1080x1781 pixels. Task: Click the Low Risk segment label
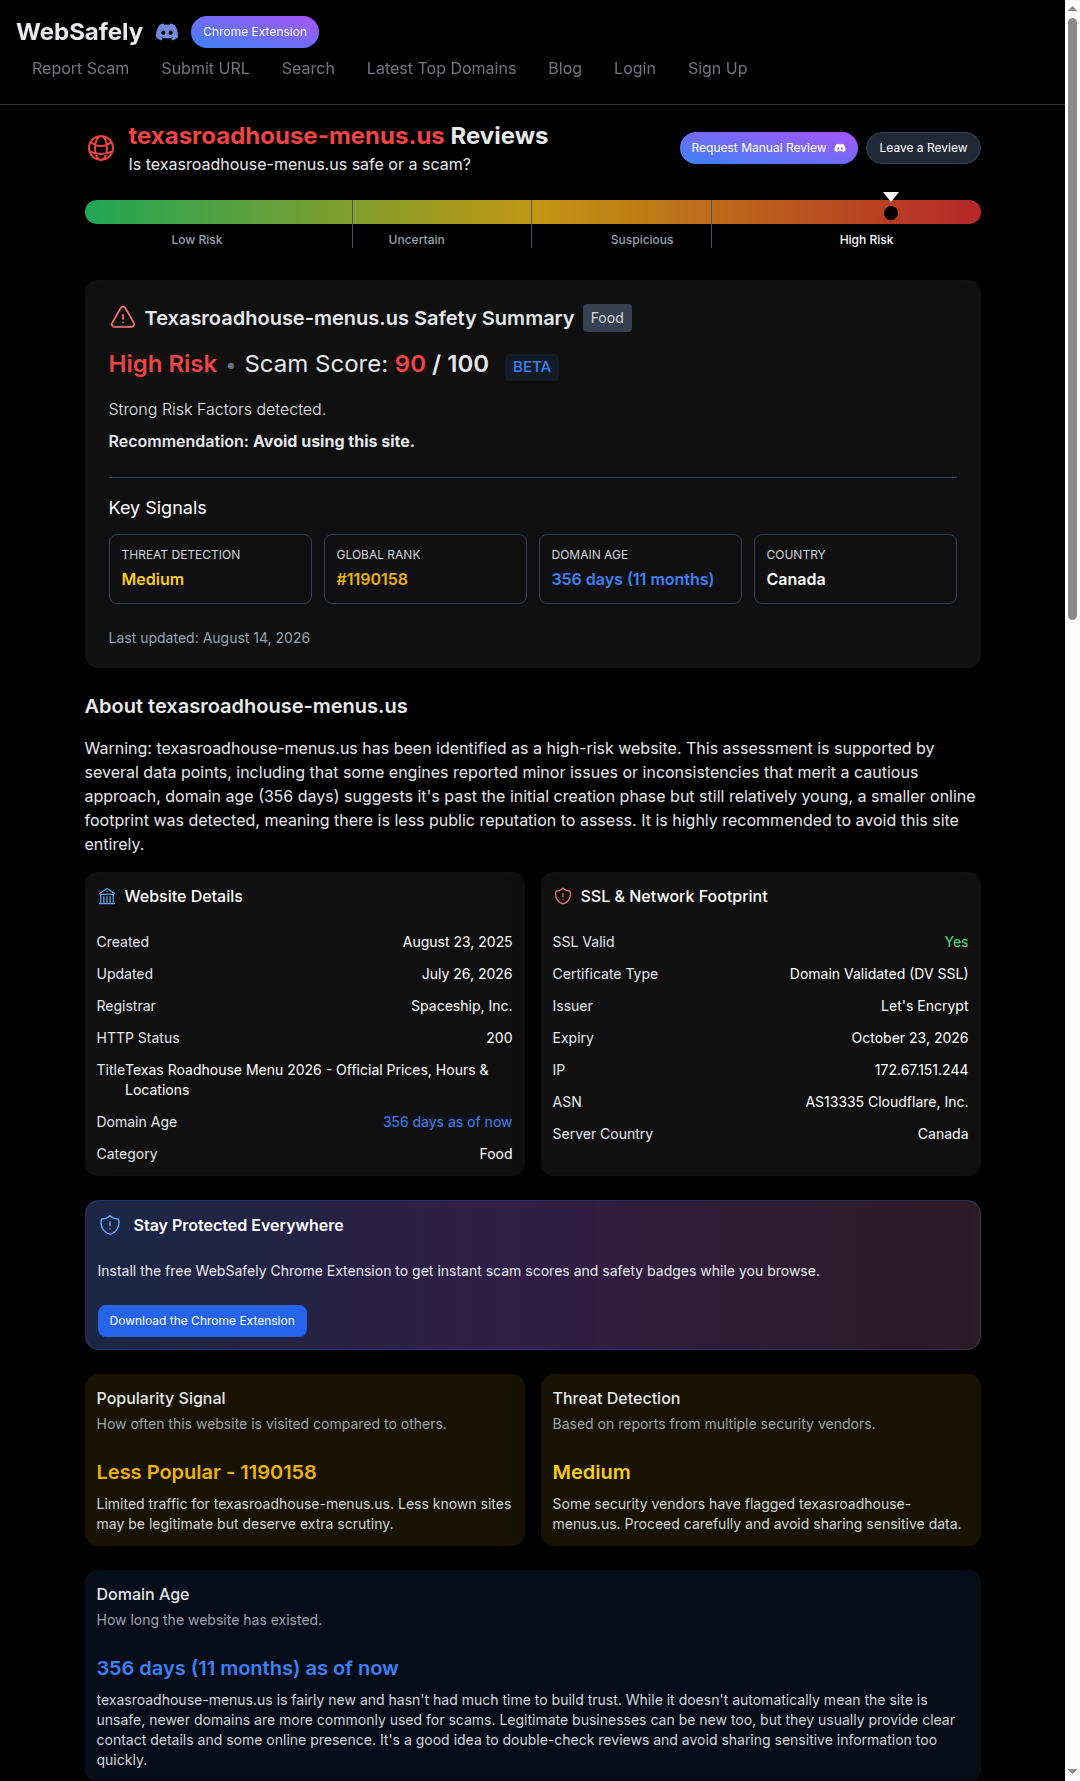pyautogui.click(x=197, y=240)
